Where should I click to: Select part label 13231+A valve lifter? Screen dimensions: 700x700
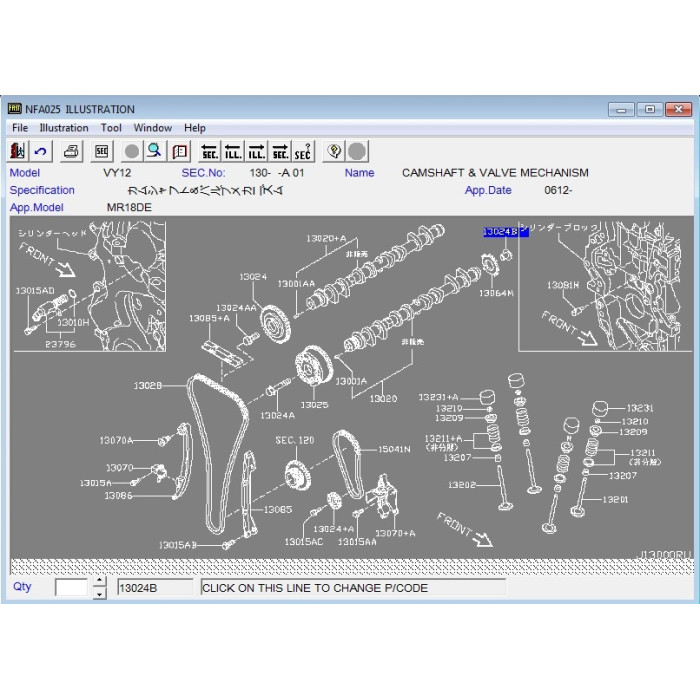click(x=438, y=397)
